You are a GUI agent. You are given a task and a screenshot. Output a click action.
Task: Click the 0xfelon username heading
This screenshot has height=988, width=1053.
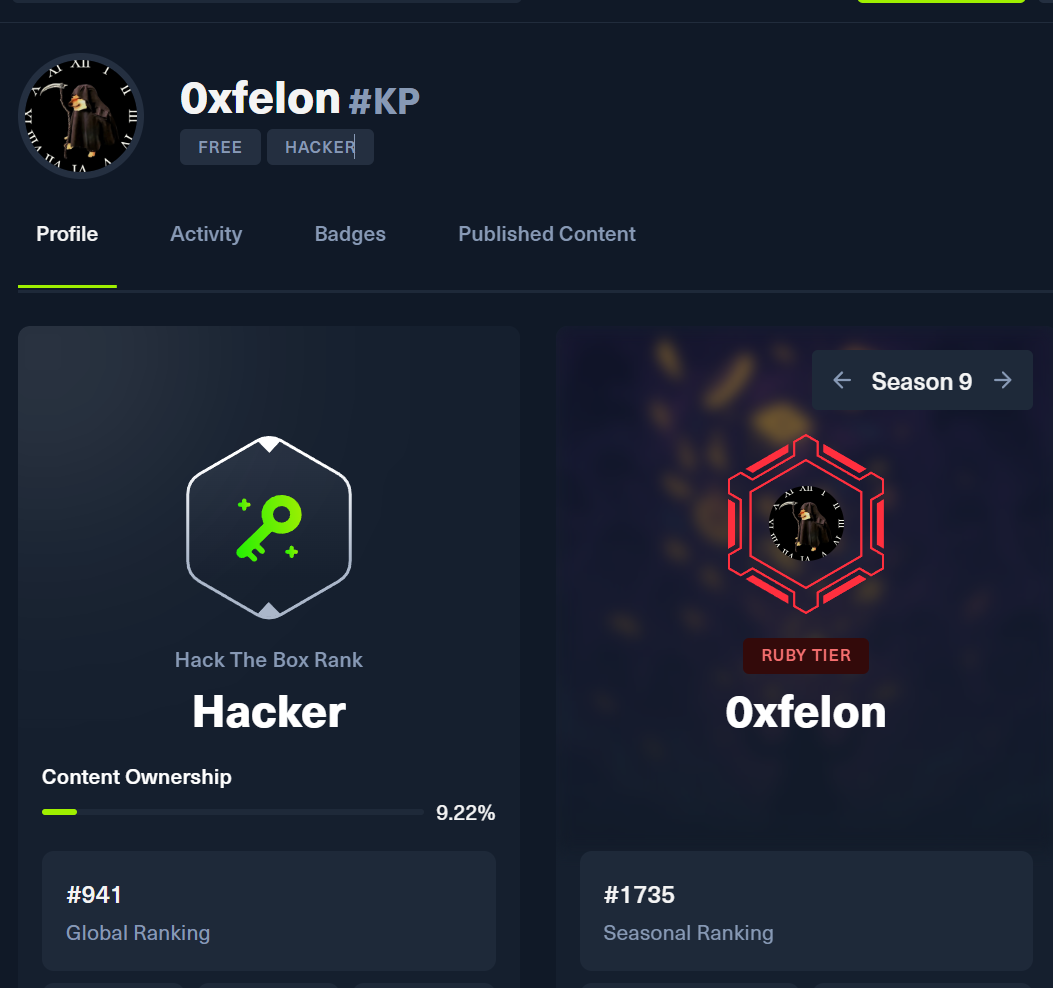click(261, 99)
